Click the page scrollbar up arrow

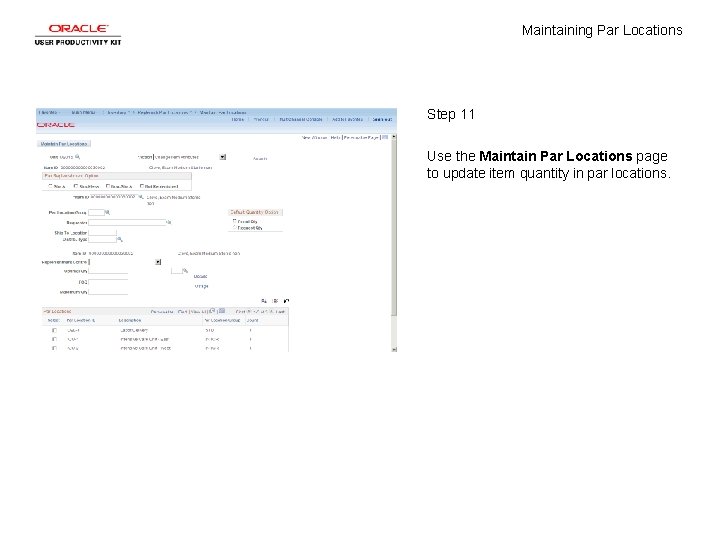(394, 137)
